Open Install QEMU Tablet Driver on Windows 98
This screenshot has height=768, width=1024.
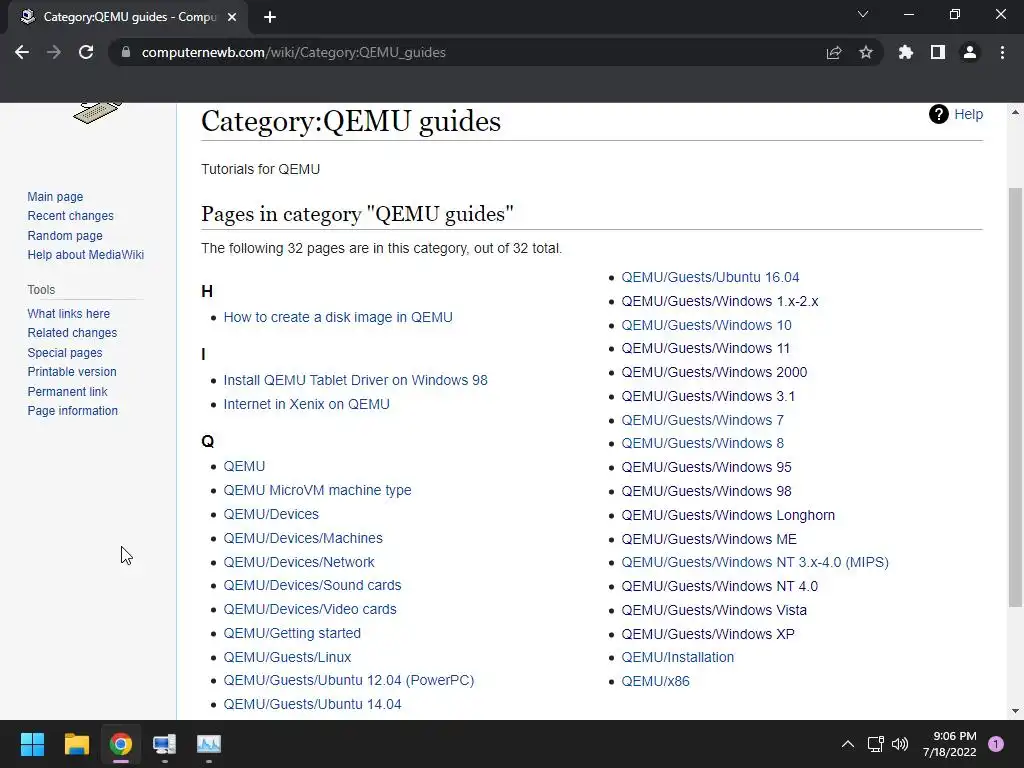[355, 380]
